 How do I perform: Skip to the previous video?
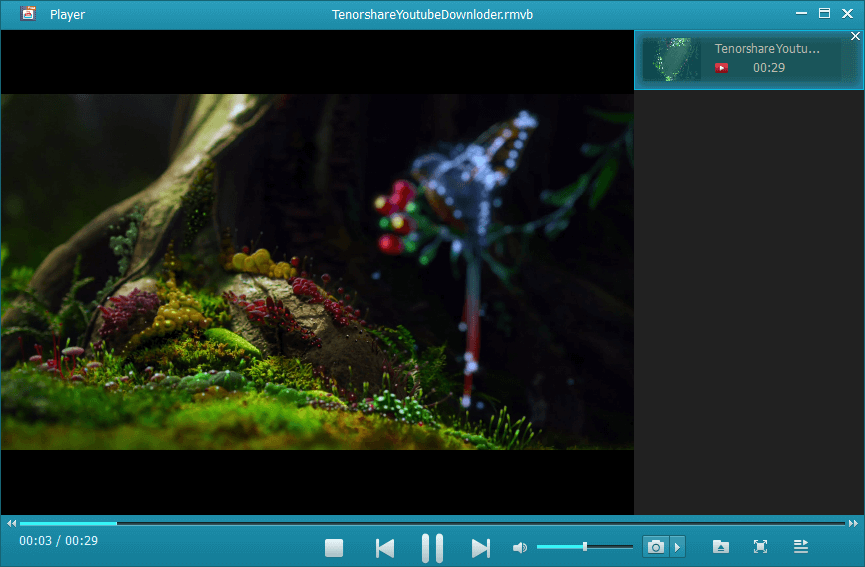point(385,548)
